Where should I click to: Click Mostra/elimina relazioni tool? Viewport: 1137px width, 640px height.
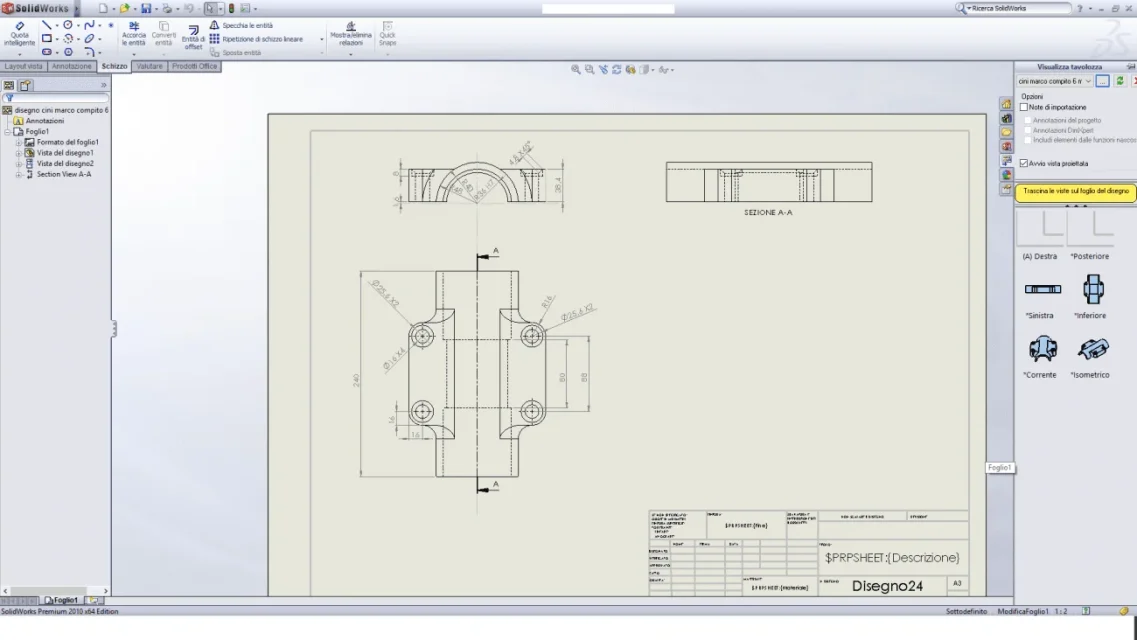[350, 34]
